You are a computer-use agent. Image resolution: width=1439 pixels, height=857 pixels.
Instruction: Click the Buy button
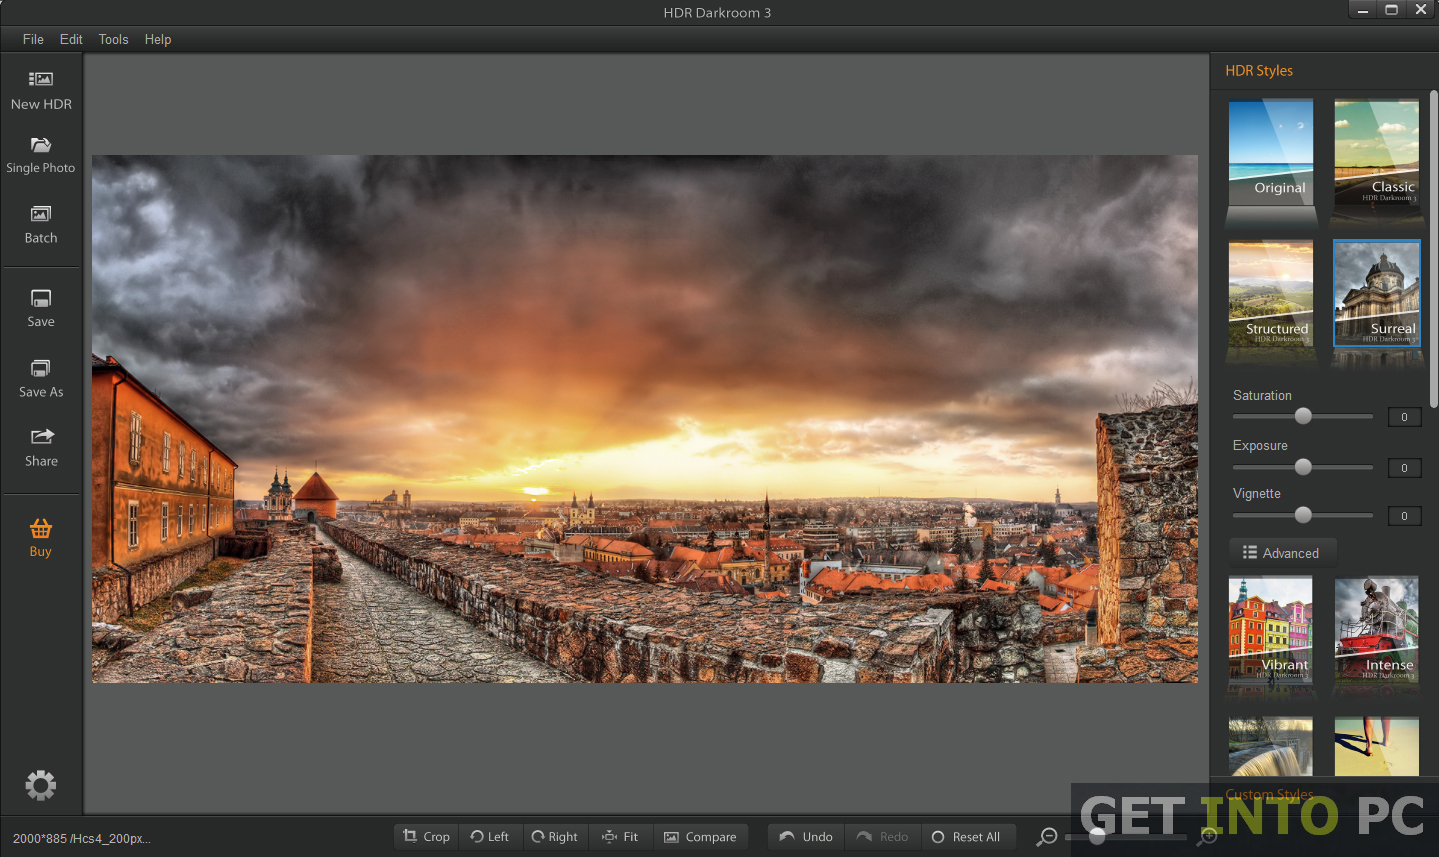40,536
